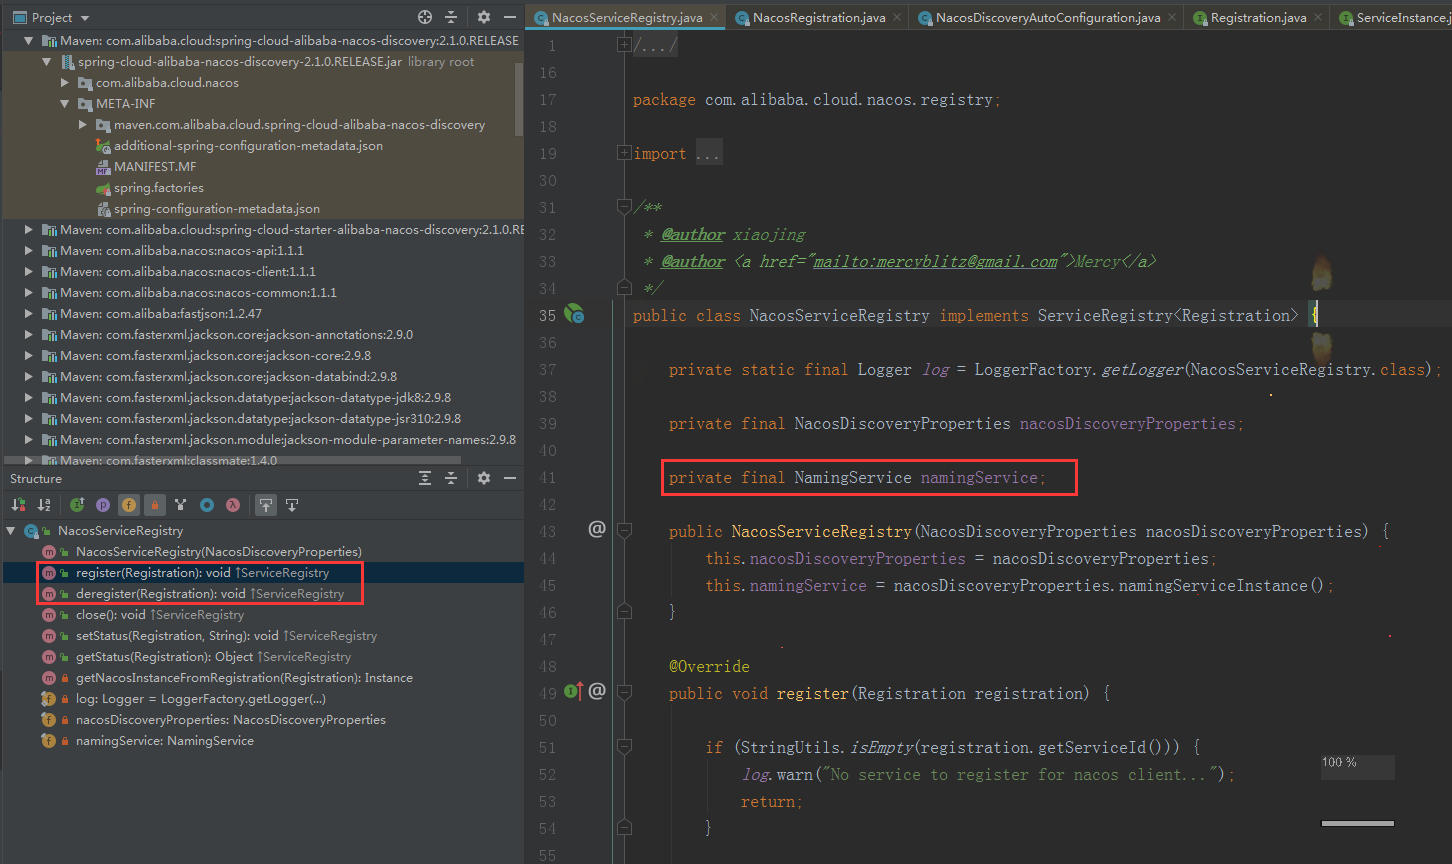Screen dimensions: 1452x864
Task: Collapse the spring-cloud-alibaba-nacos-discovery Maven node
Action: [x=30, y=41]
